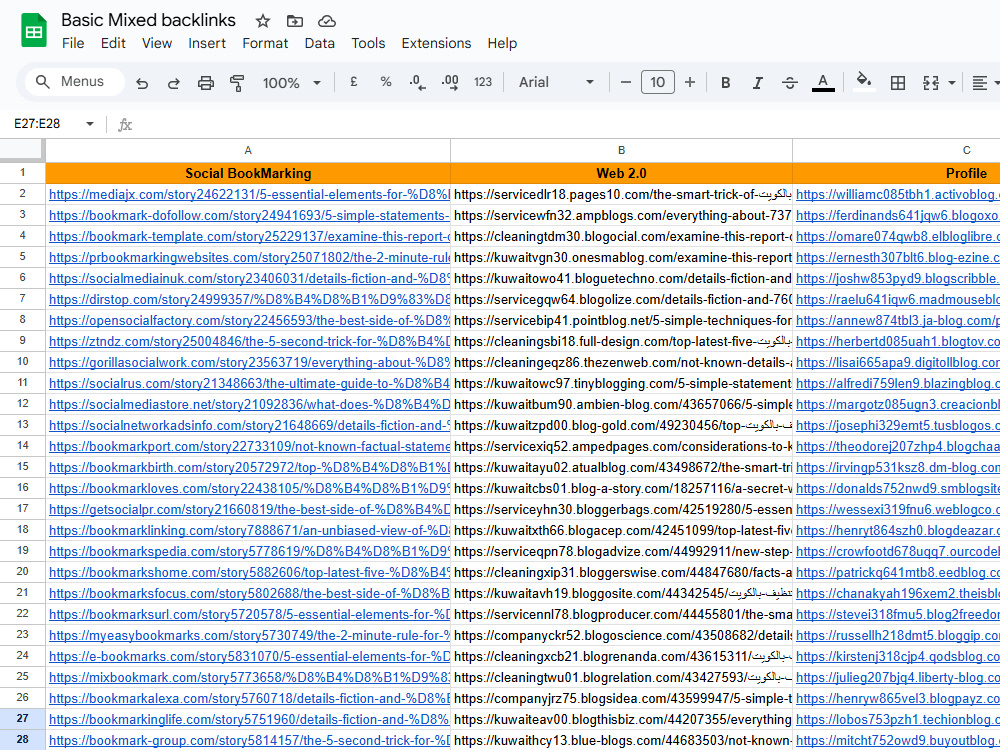Image resolution: width=1000 pixels, height=750 pixels.
Task: Select the Social BookMarking header cell
Action: coord(248,173)
